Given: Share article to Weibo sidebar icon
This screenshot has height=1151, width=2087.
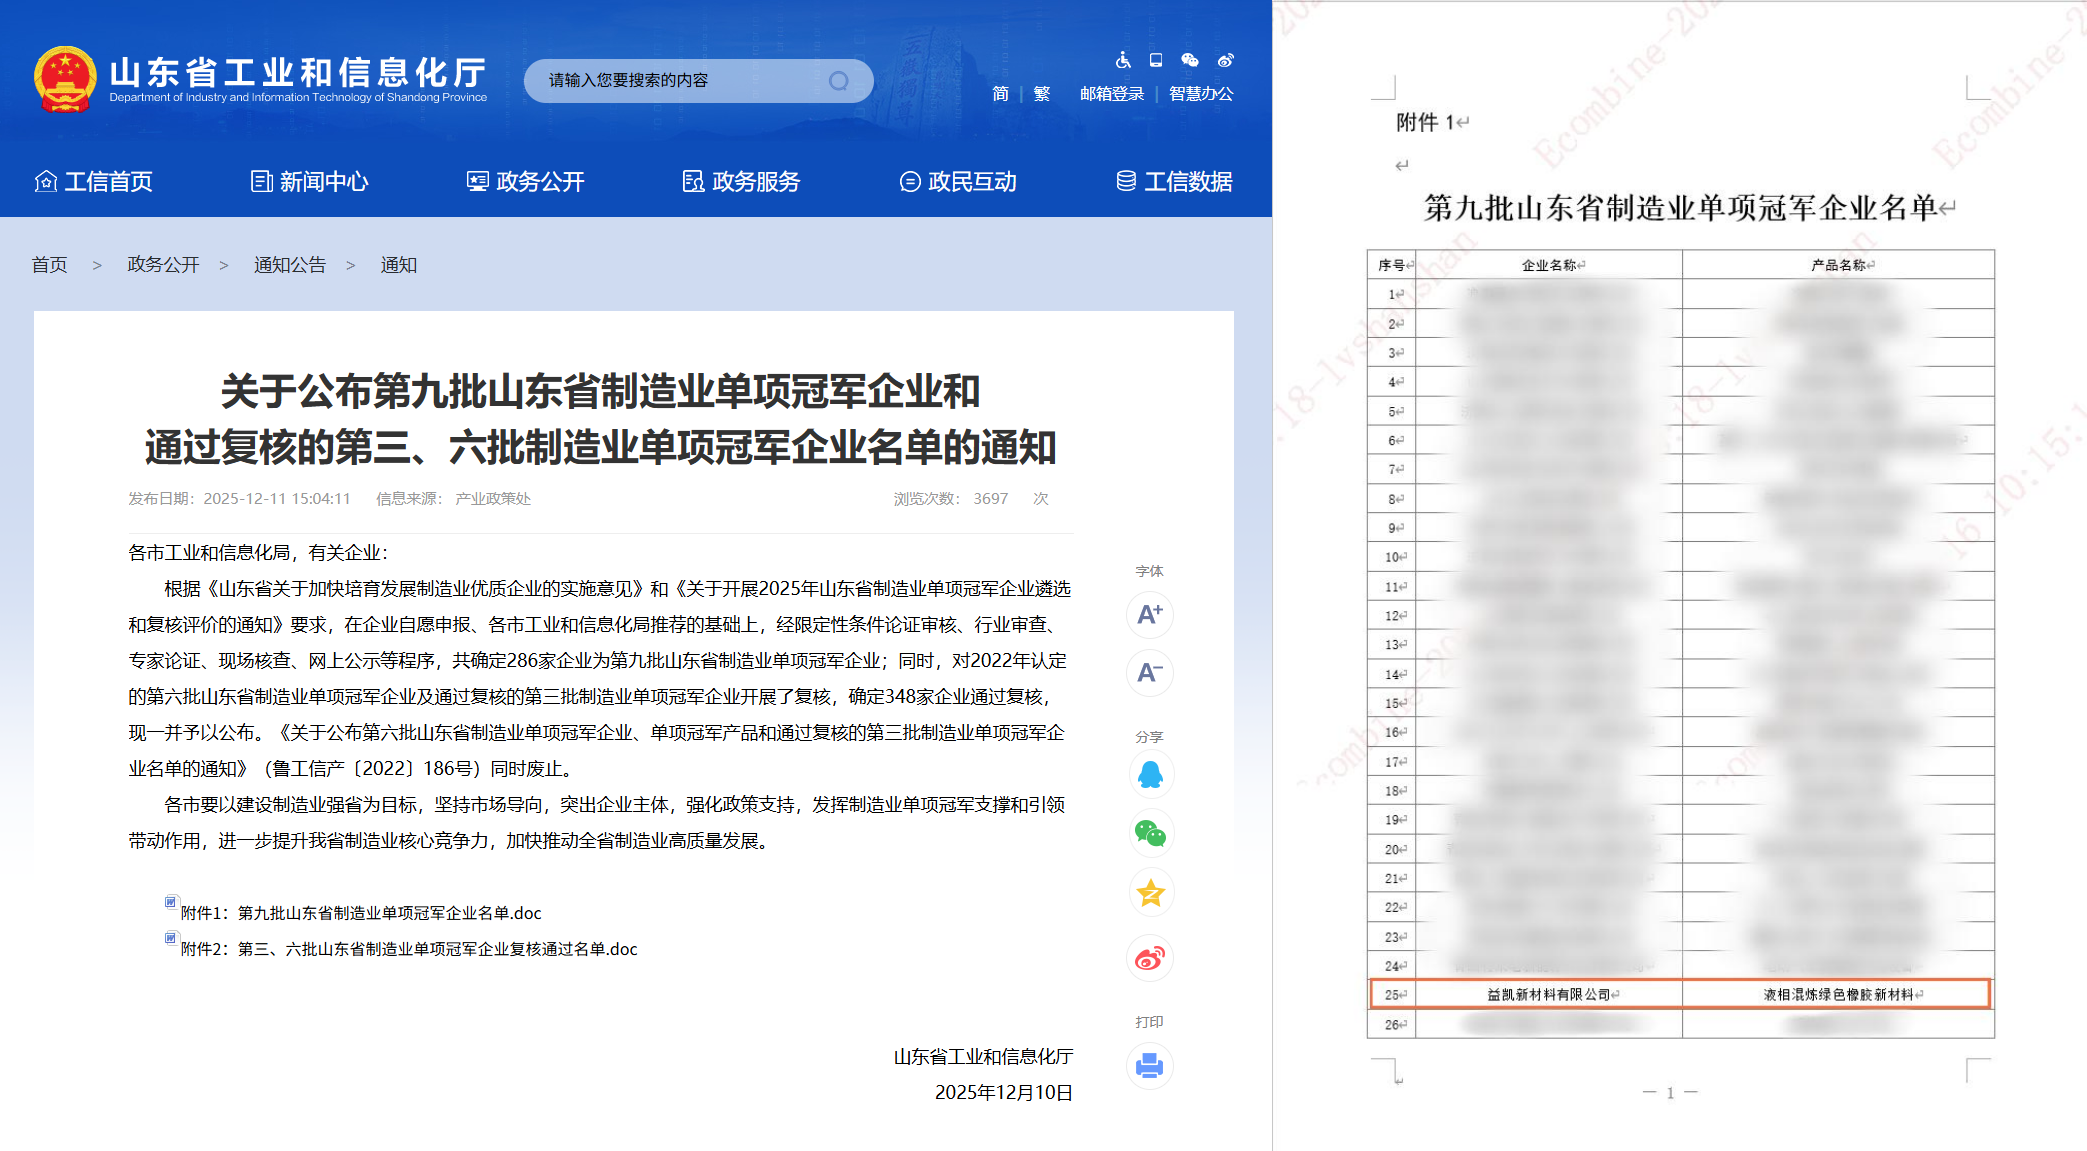Looking at the screenshot, I should (1150, 959).
